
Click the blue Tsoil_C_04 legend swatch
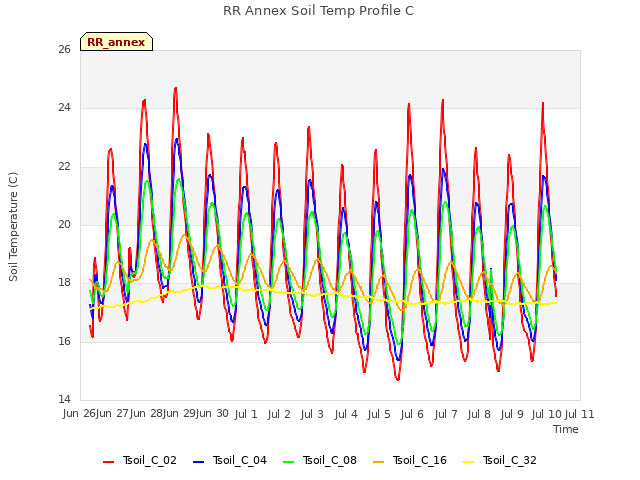click(198, 462)
